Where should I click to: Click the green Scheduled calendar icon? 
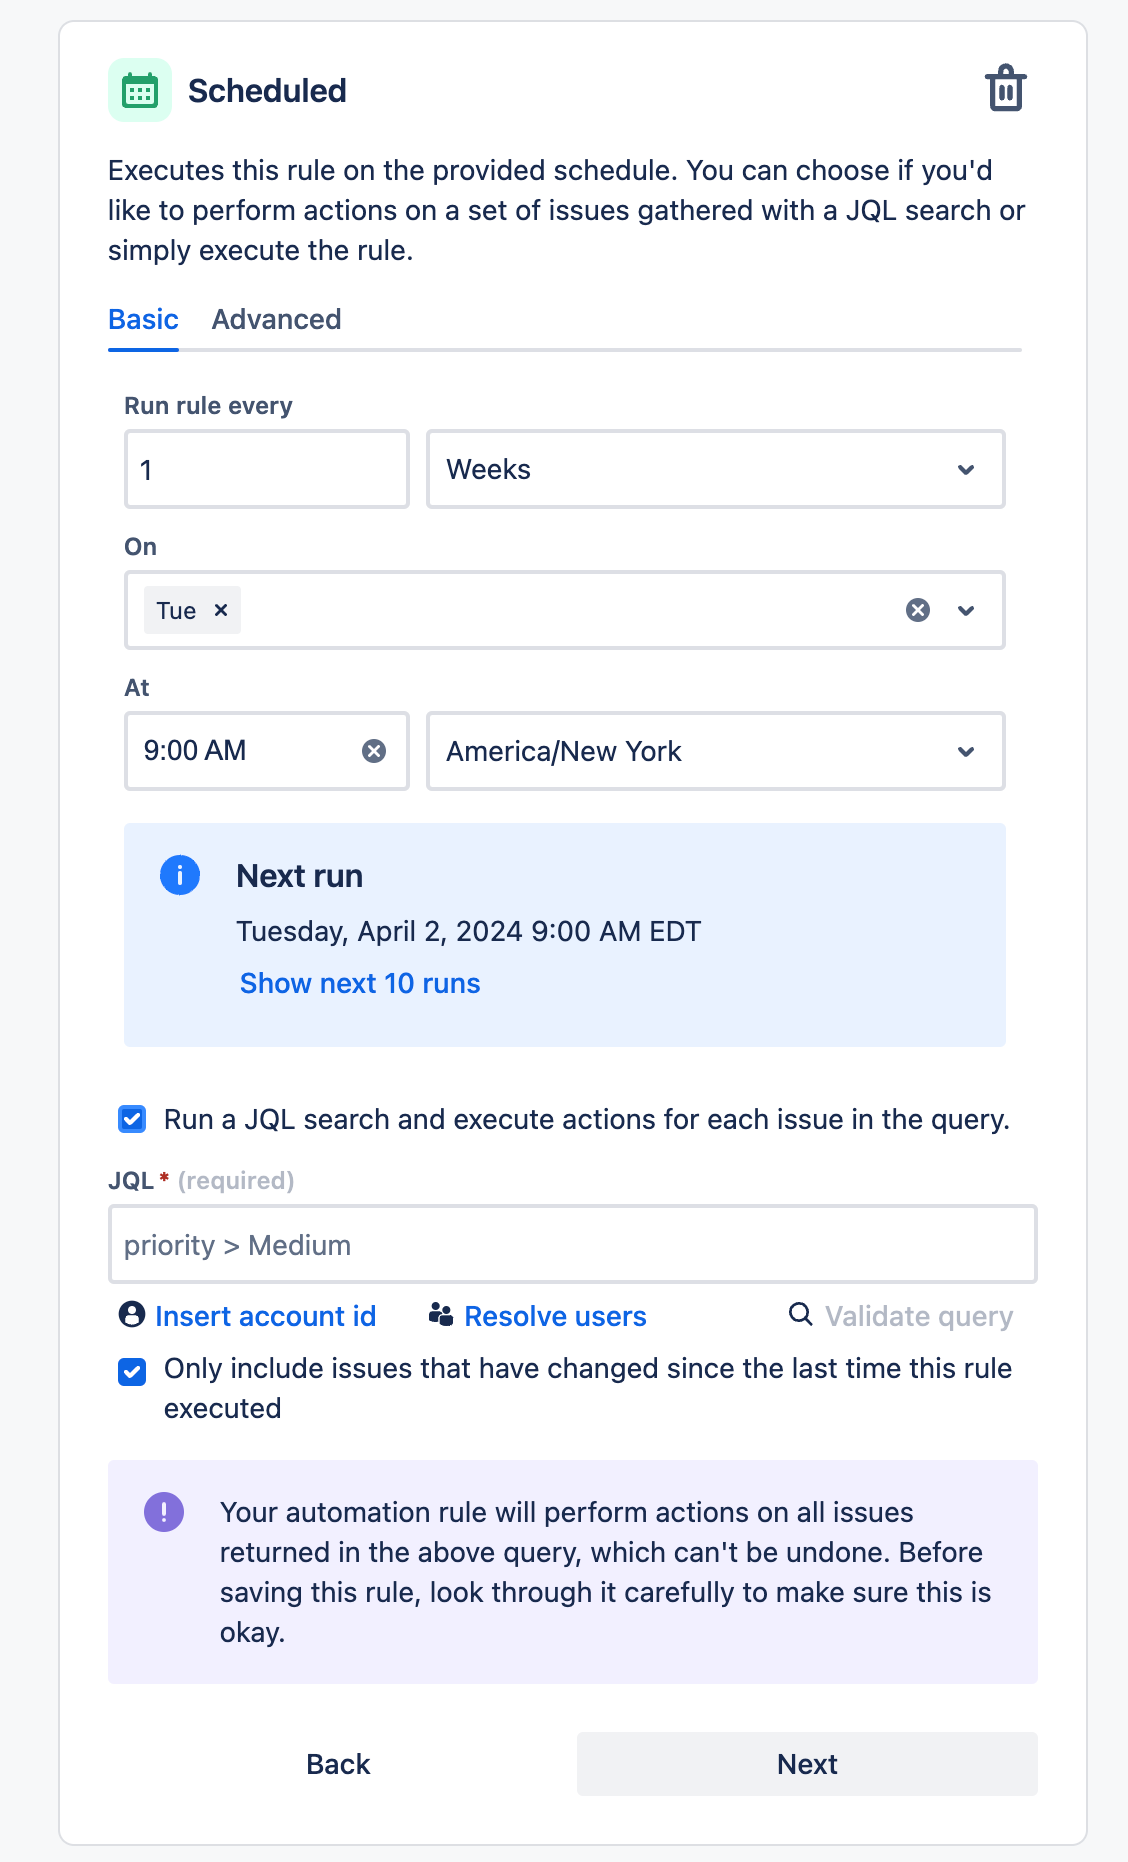pos(140,90)
